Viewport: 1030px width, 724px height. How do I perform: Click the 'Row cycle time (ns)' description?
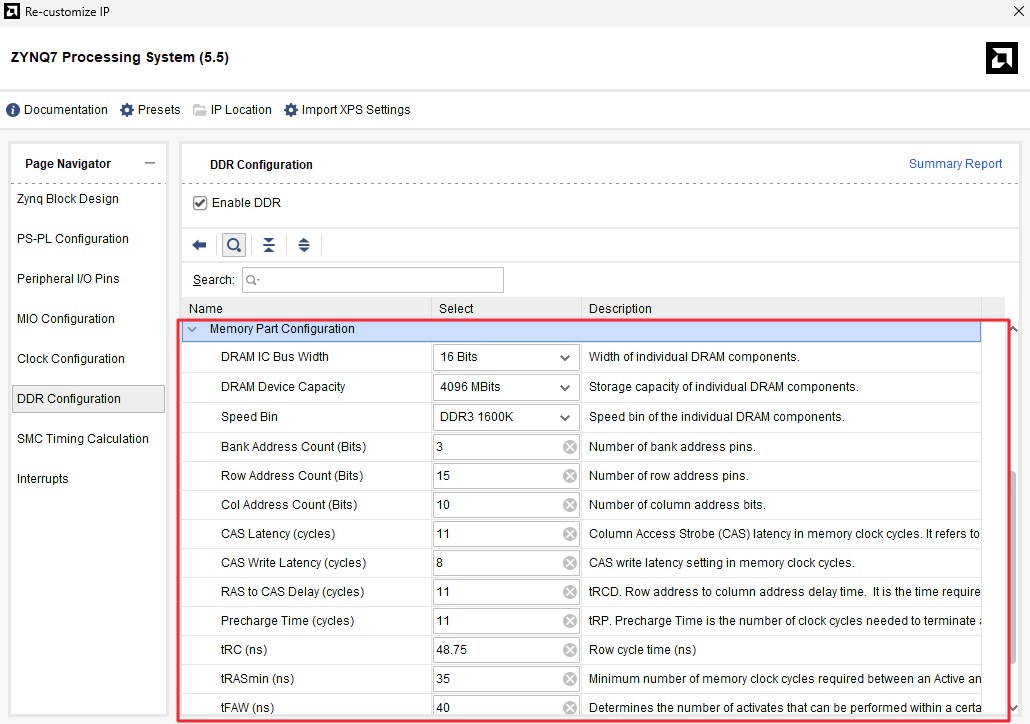[642, 650]
